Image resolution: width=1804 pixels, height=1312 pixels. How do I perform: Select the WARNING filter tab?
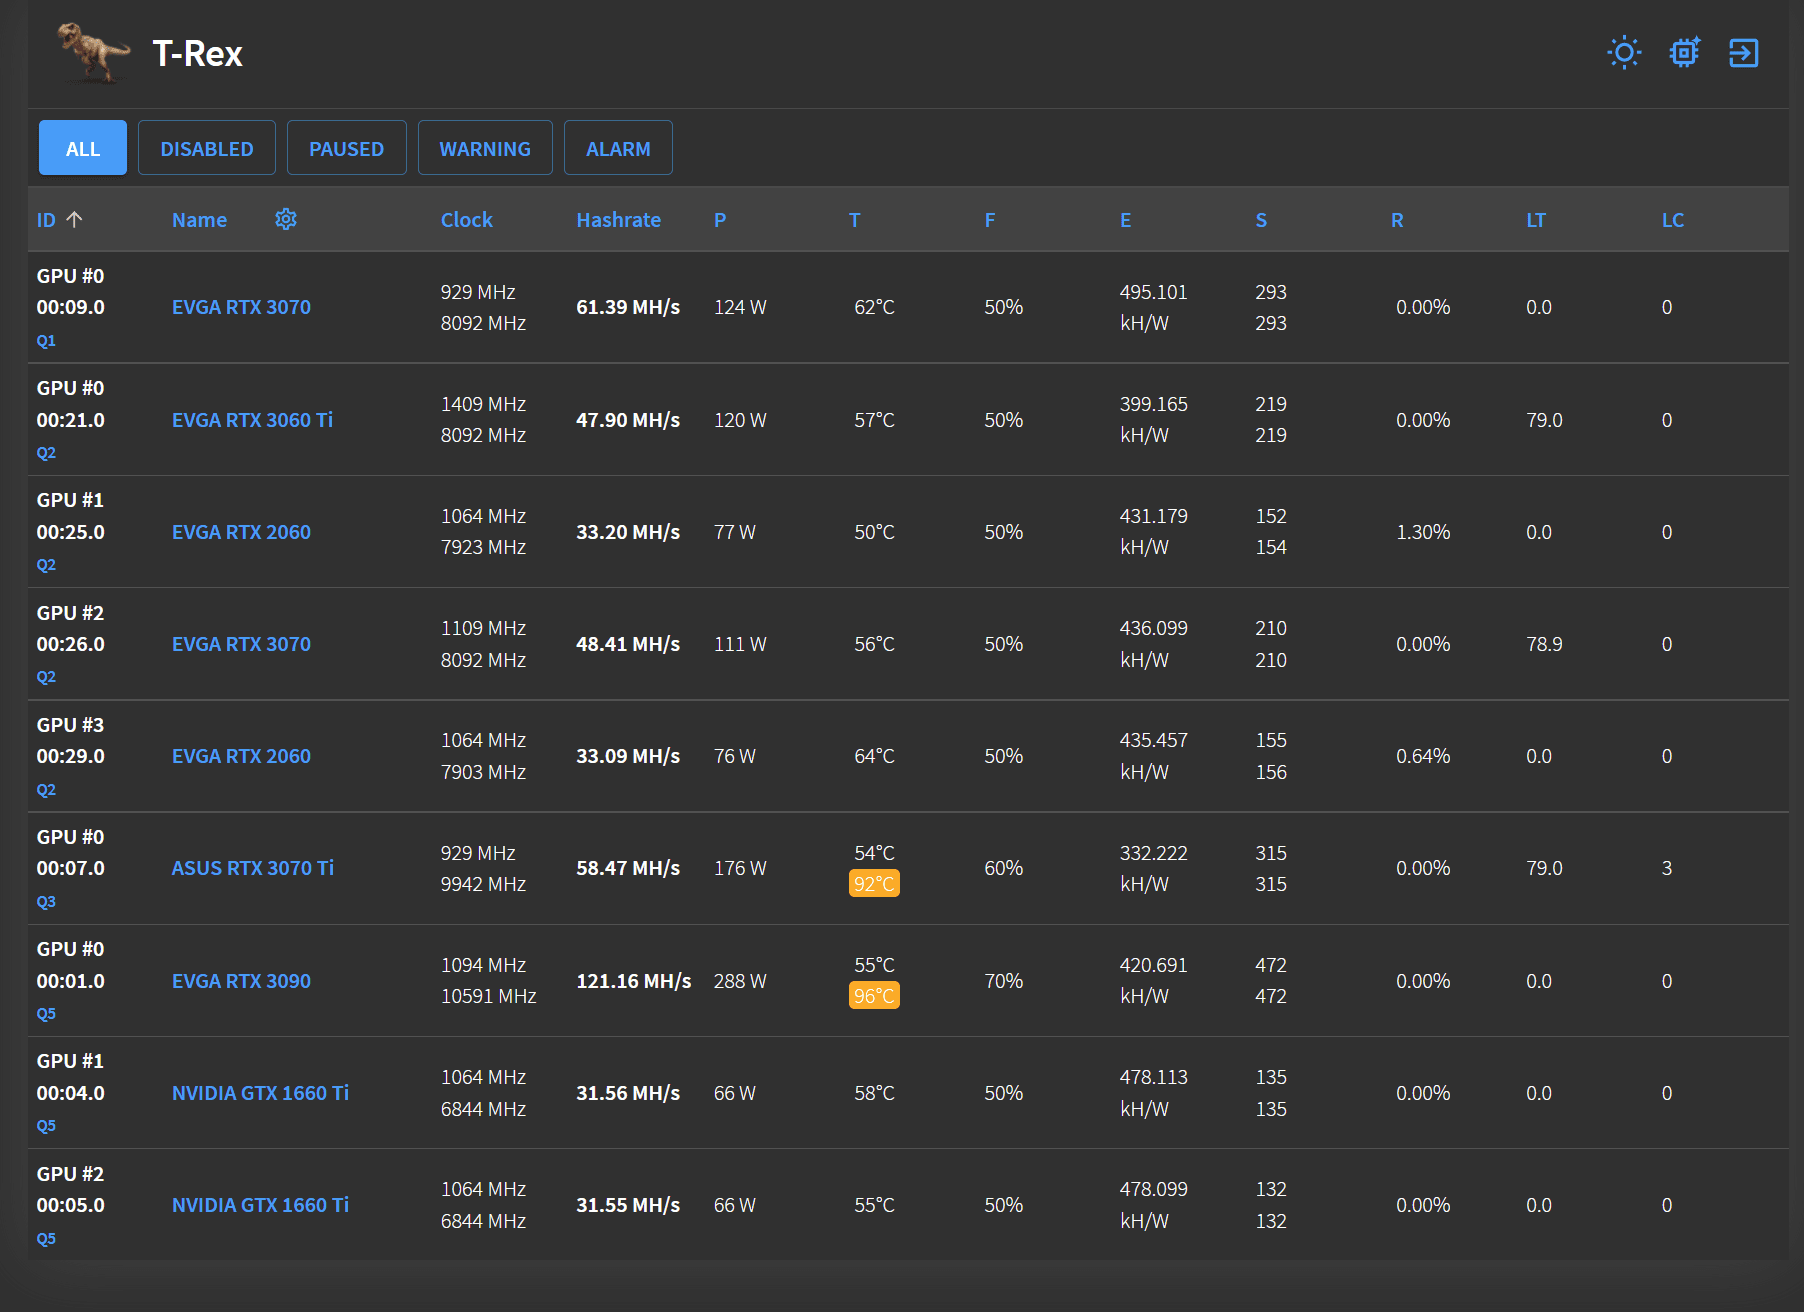(x=485, y=148)
